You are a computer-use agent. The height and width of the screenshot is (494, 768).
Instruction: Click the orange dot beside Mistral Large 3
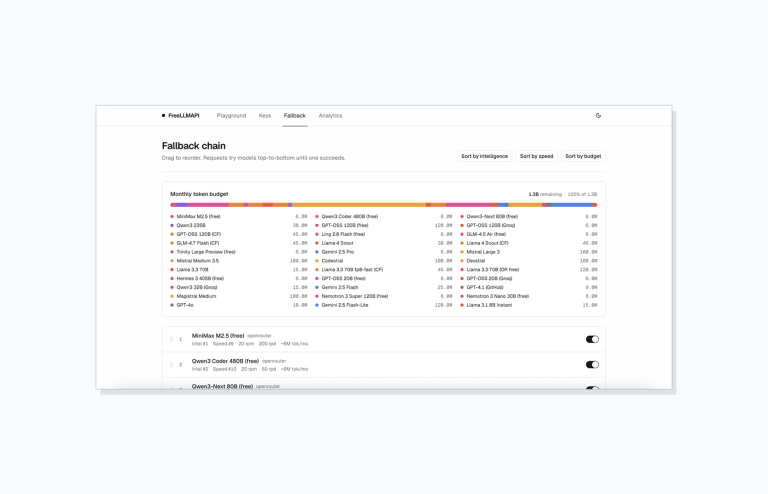tap(462, 252)
